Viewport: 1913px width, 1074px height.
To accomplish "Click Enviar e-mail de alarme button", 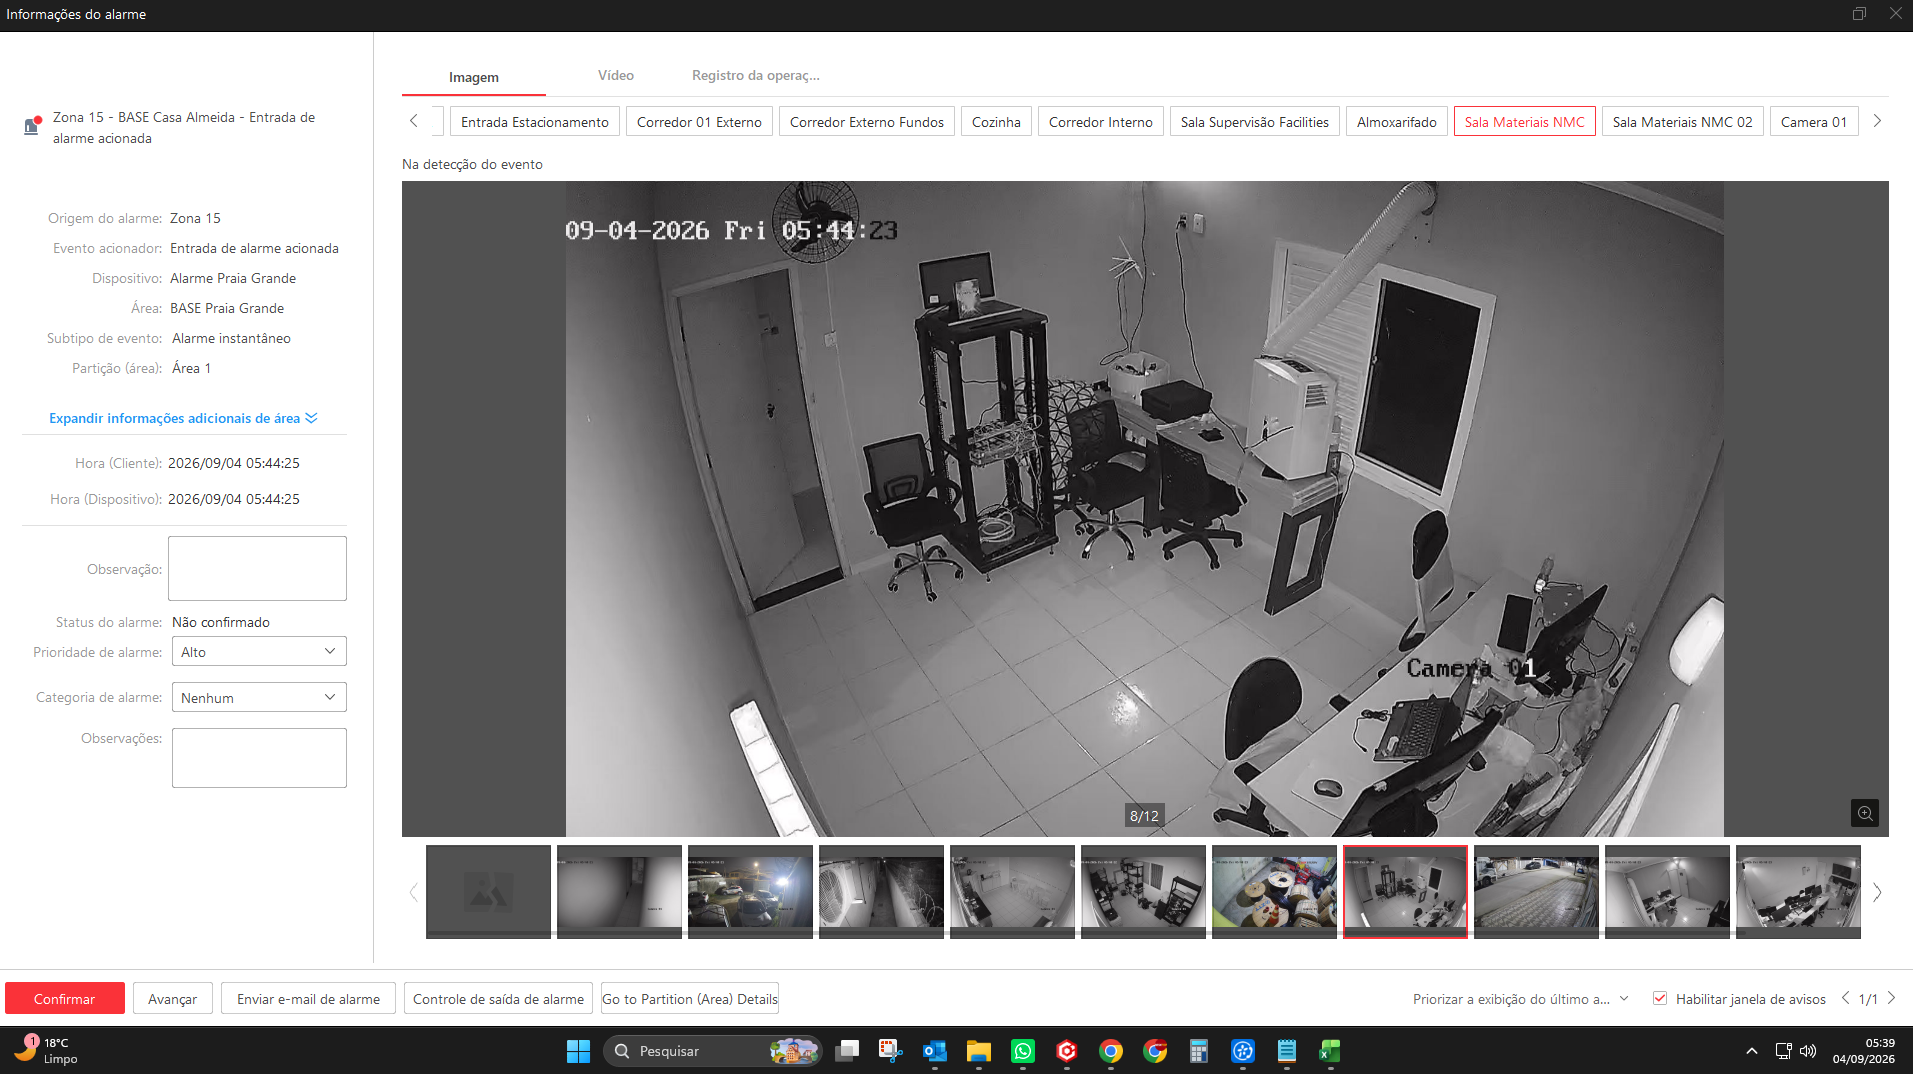I will tap(308, 998).
